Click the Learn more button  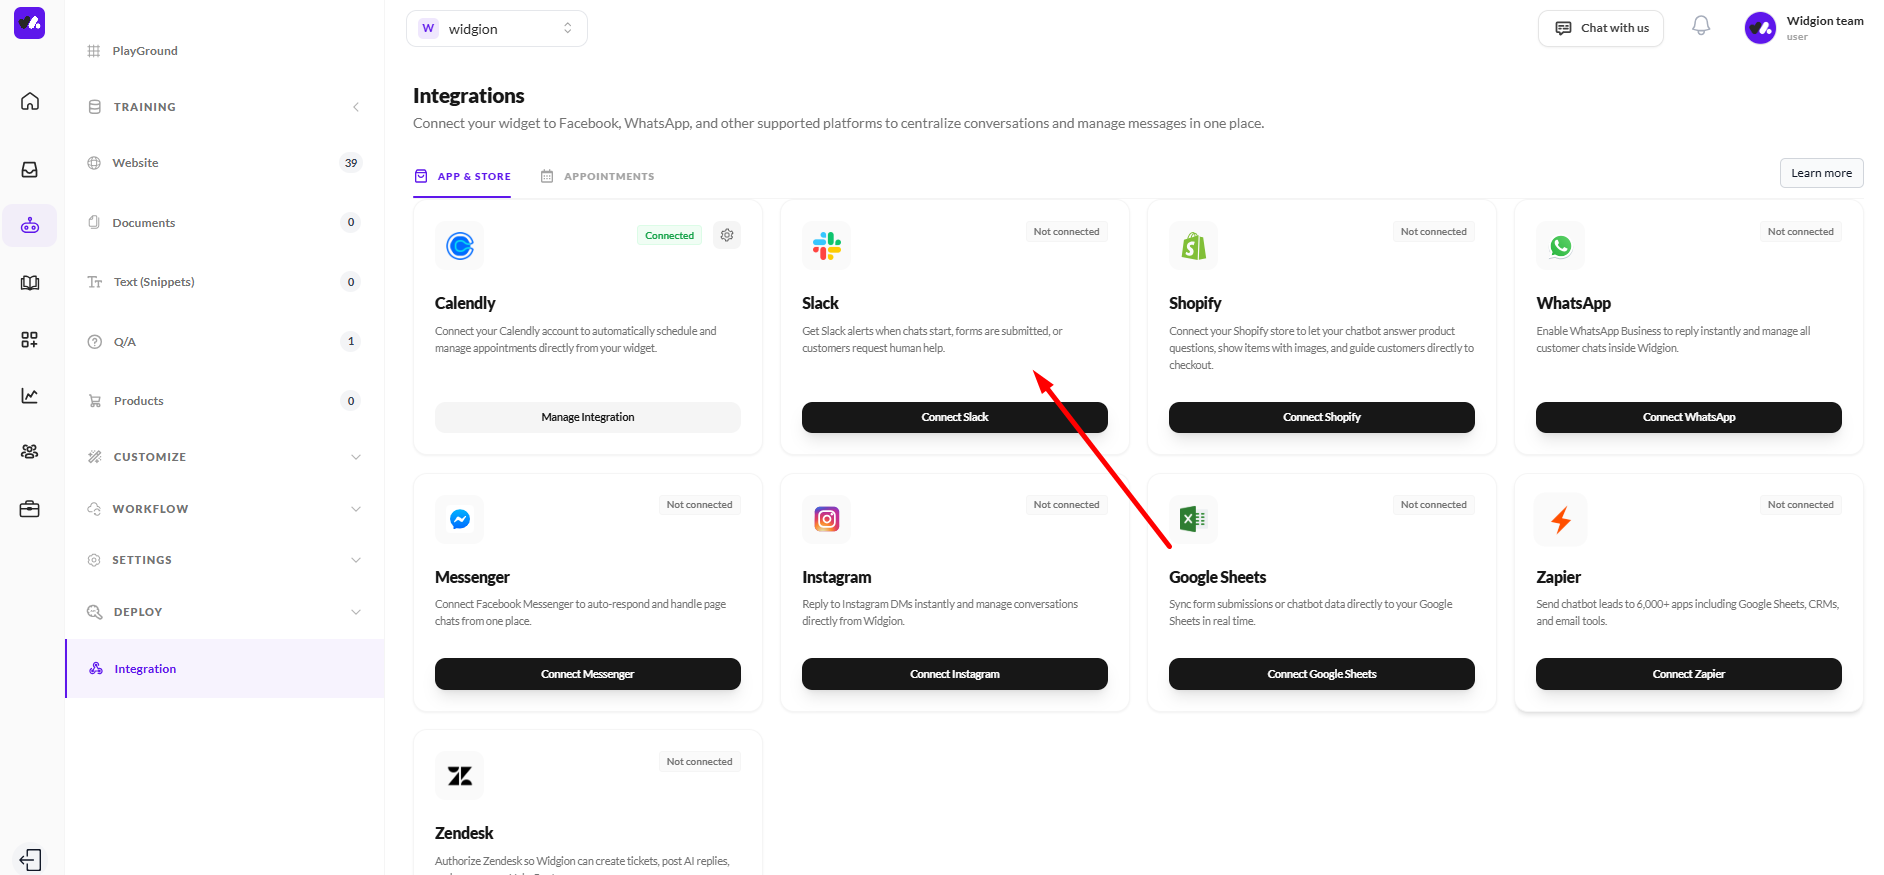tap(1821, 173)
